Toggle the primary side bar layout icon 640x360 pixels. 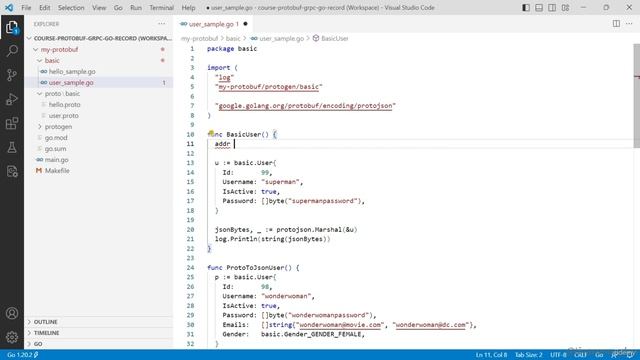pyautogui.click(x=526, y=8)
